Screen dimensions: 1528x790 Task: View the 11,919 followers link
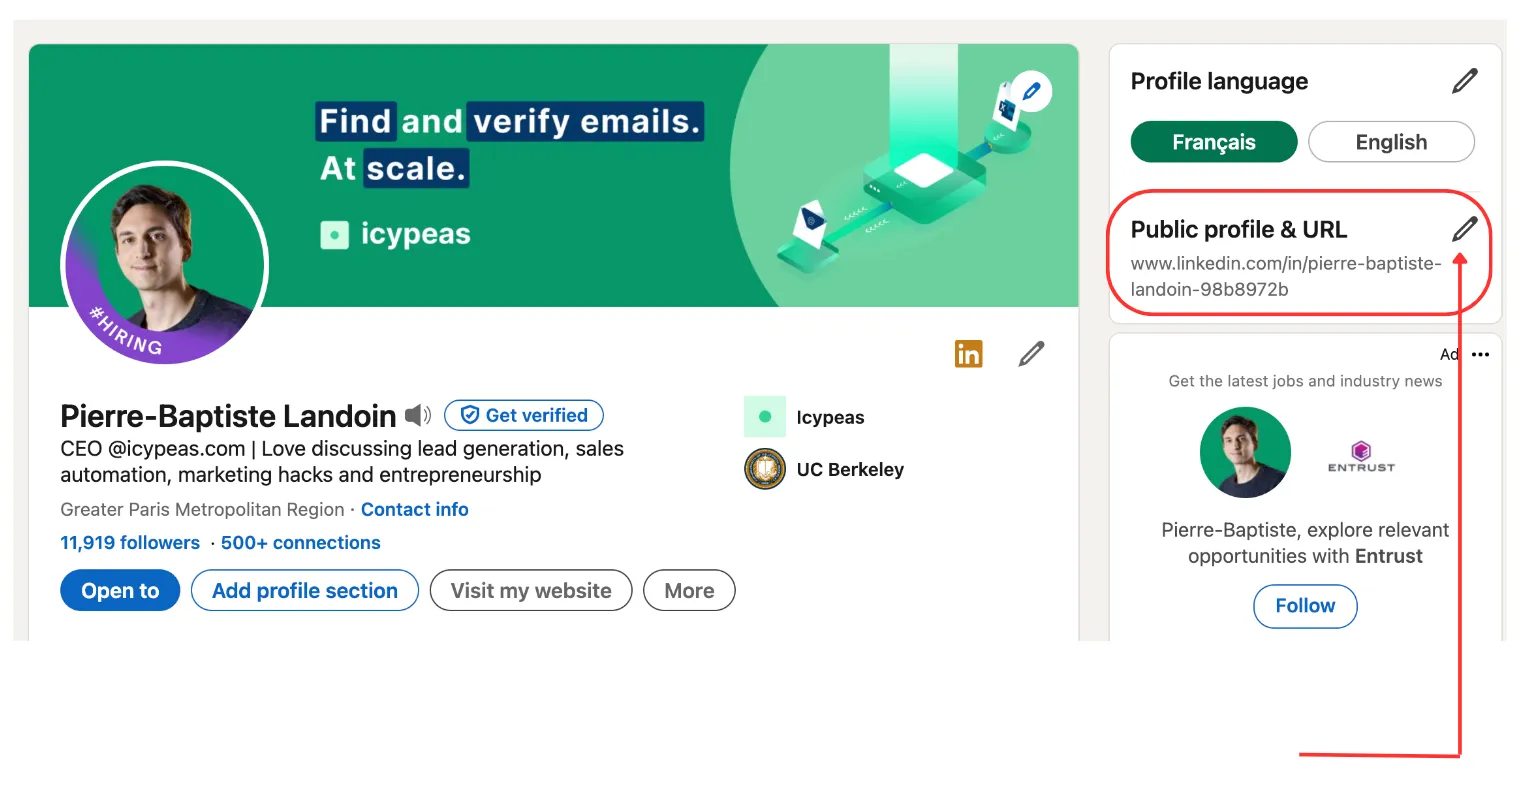(x=130, y=542)
